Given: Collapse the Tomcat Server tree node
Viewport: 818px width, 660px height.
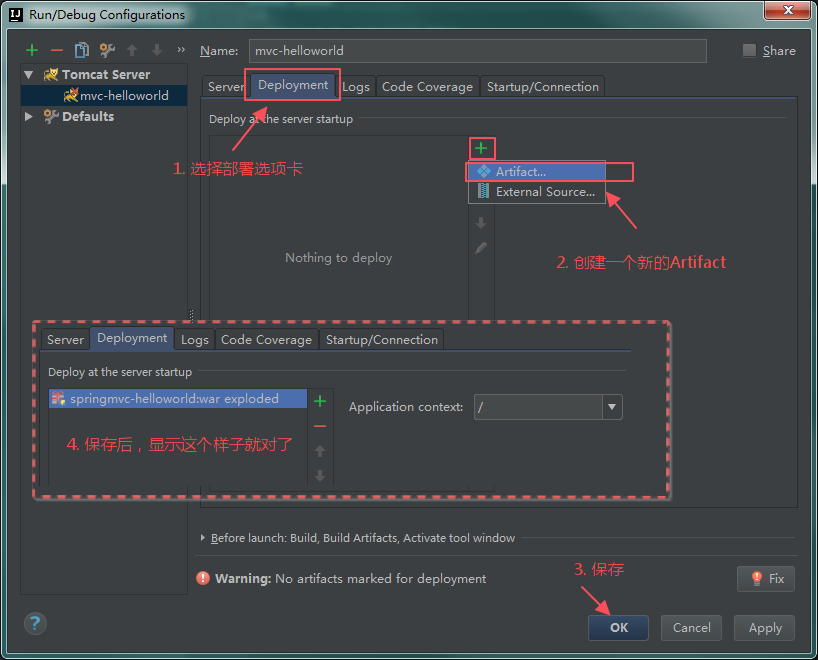Looking at the screenshot, I should point(28,74).
